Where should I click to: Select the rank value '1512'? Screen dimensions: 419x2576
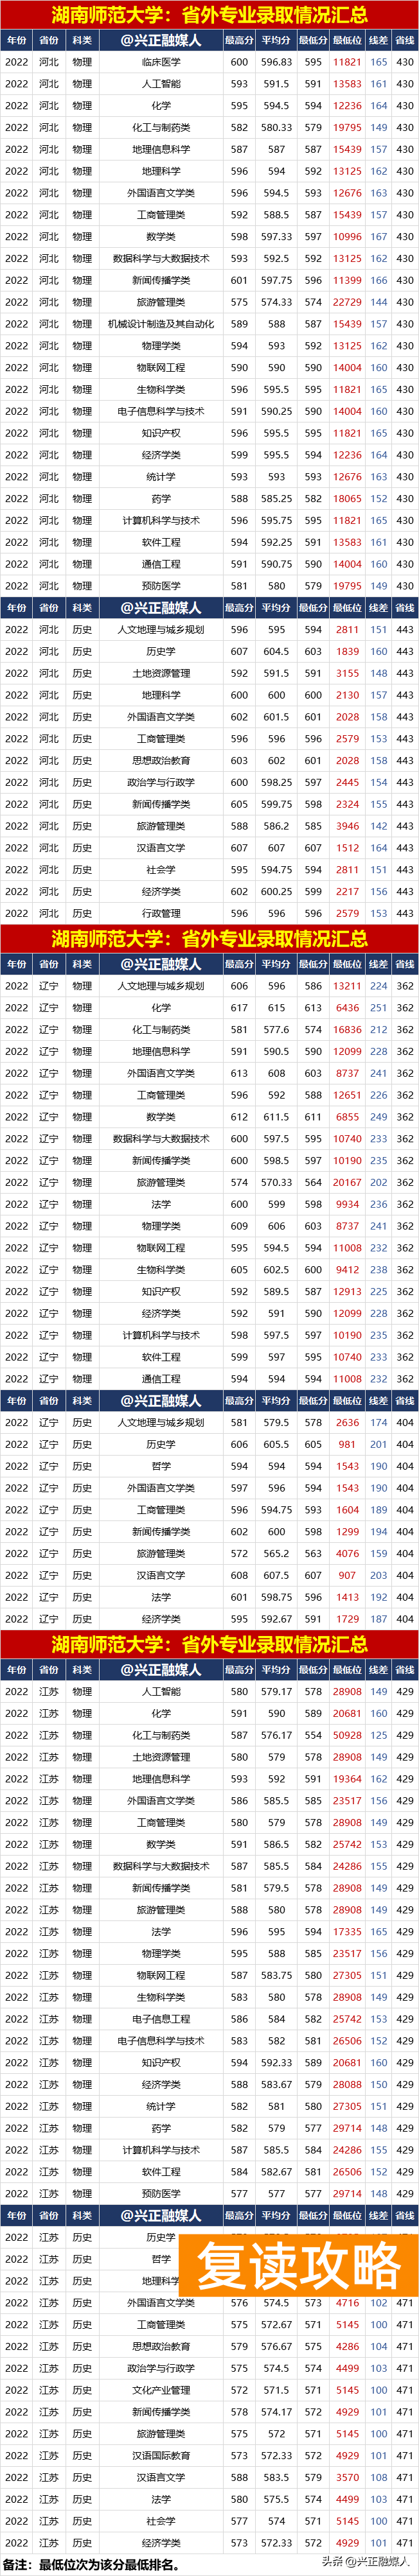click(347, 848)
